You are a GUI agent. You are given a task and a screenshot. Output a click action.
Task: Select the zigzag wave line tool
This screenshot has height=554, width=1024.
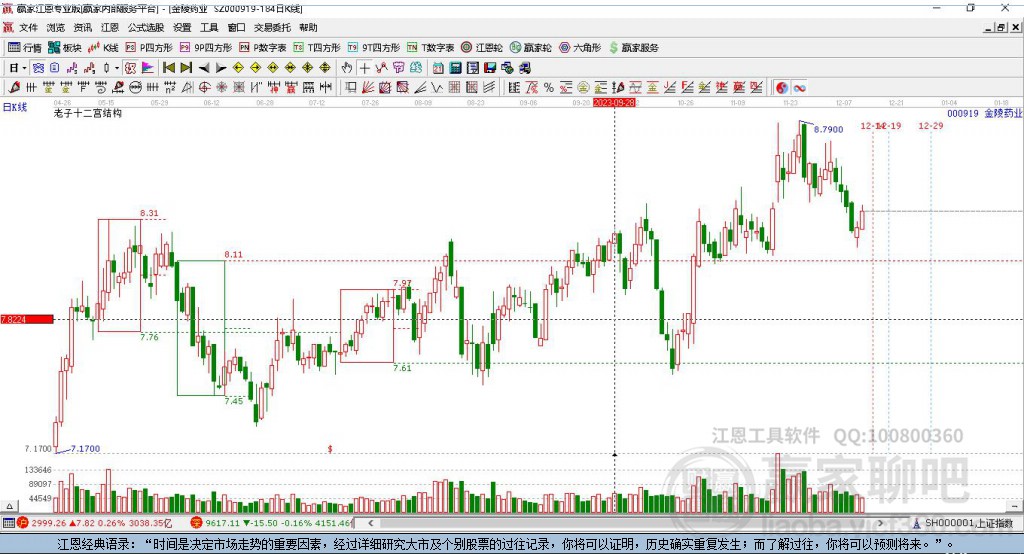[x=437, y=88]
